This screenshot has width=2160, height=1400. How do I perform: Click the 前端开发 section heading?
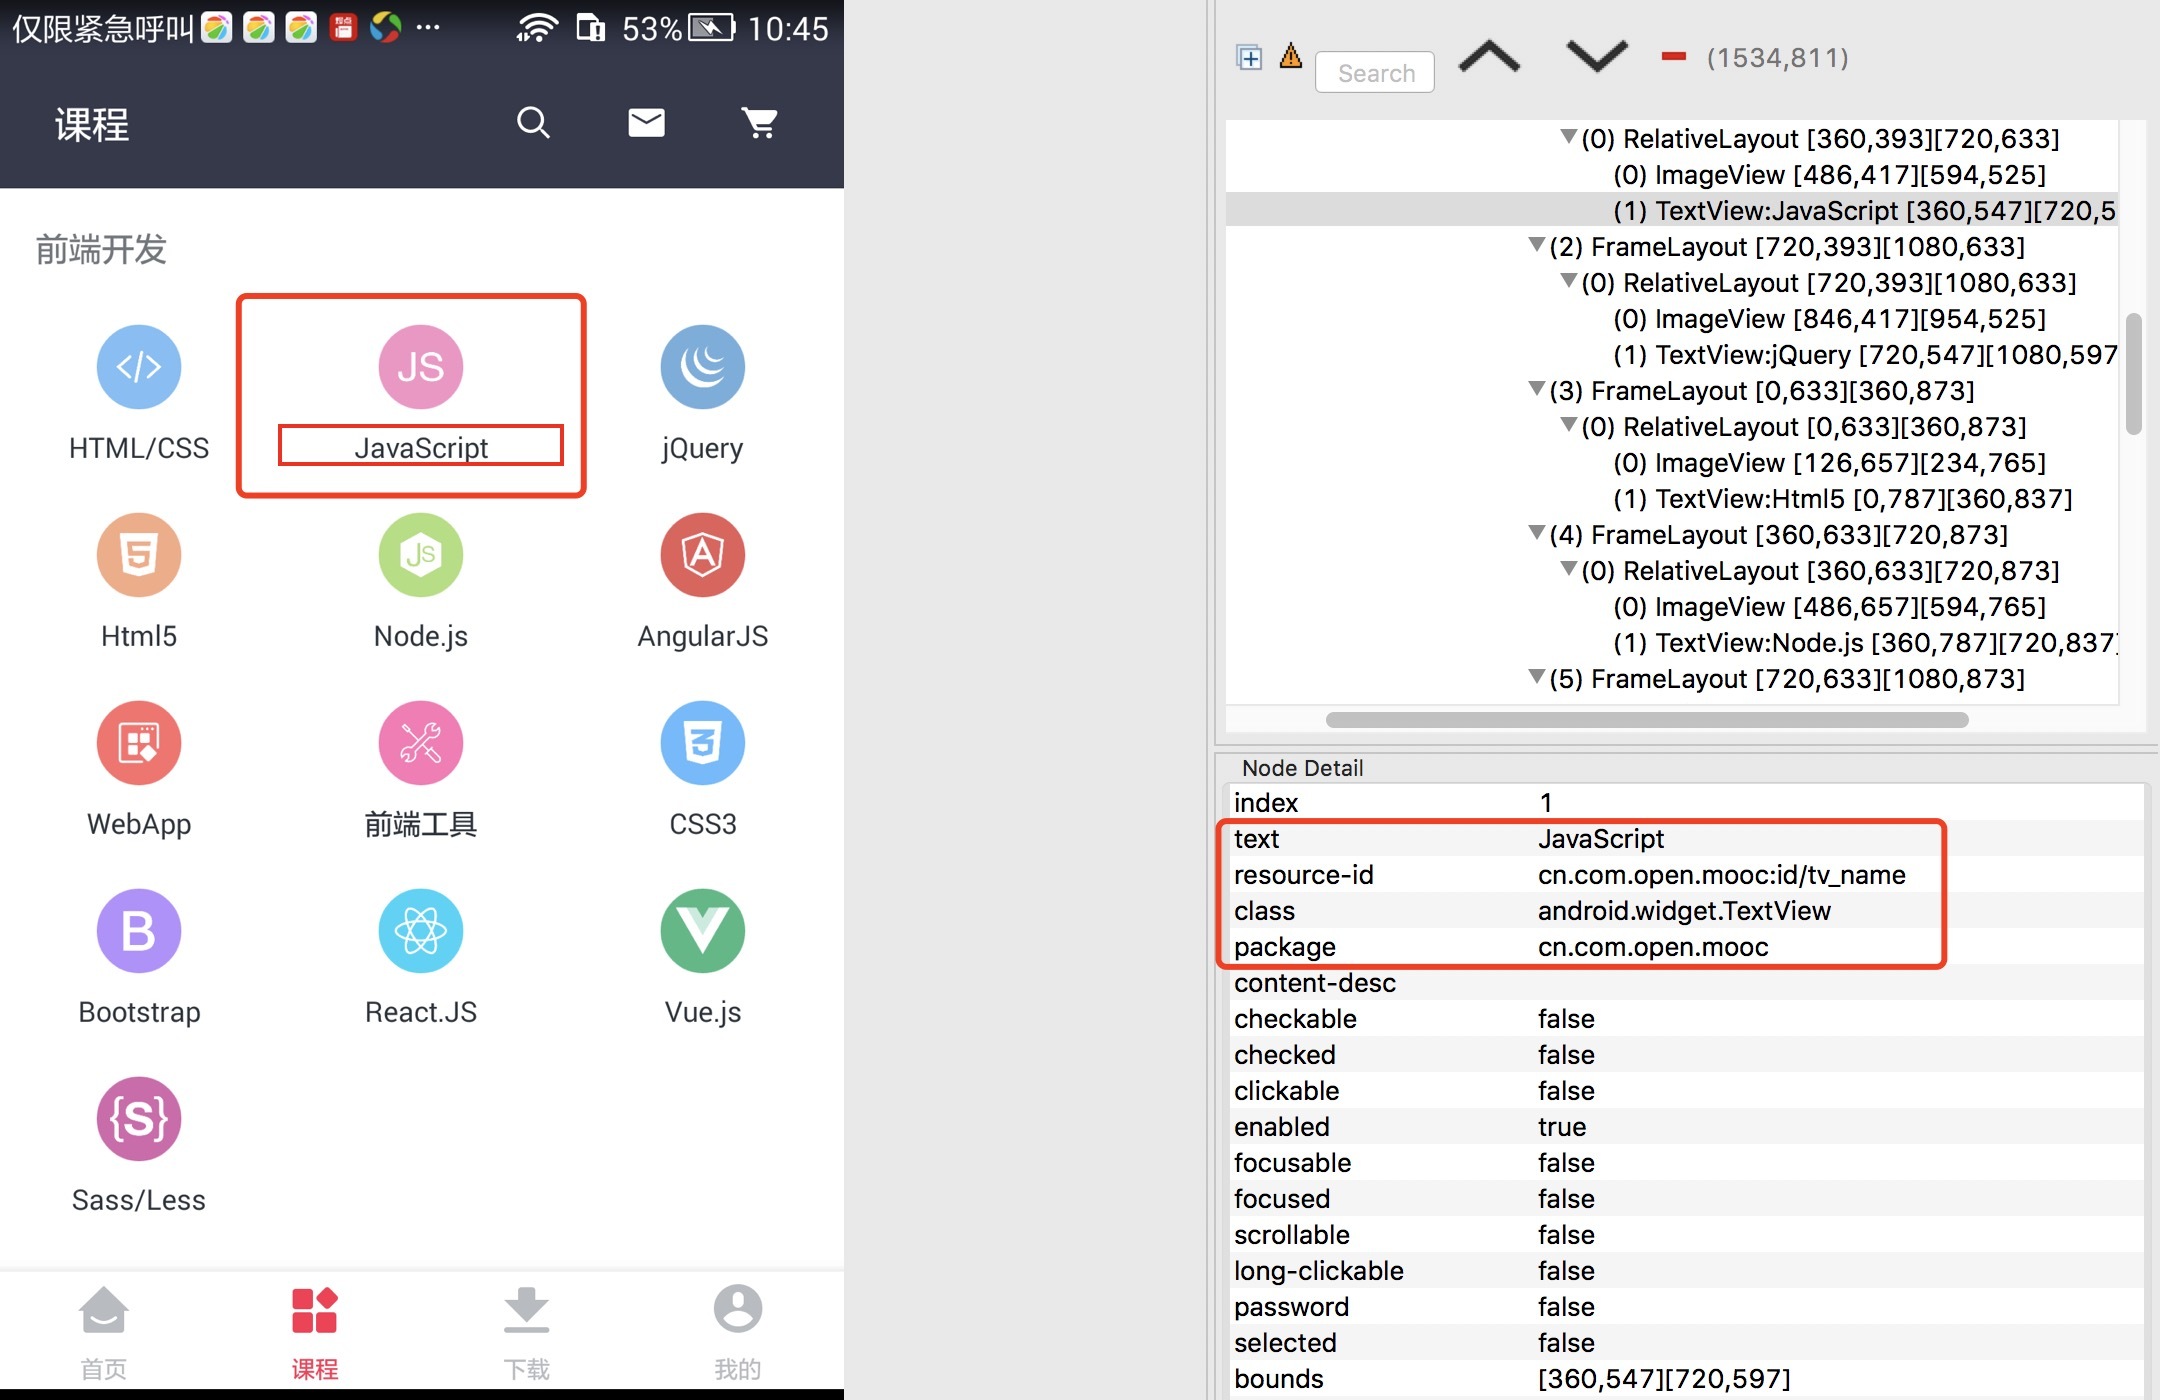[101, 249]
